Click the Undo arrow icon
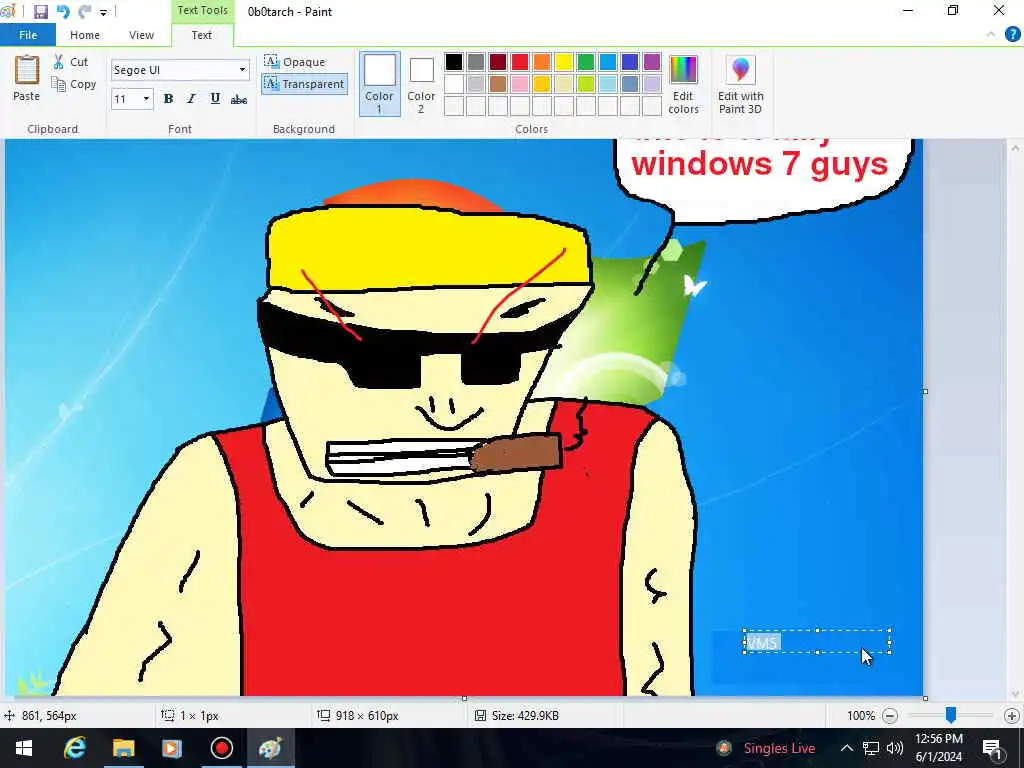The image size is (1024, 768). [63, 11]
